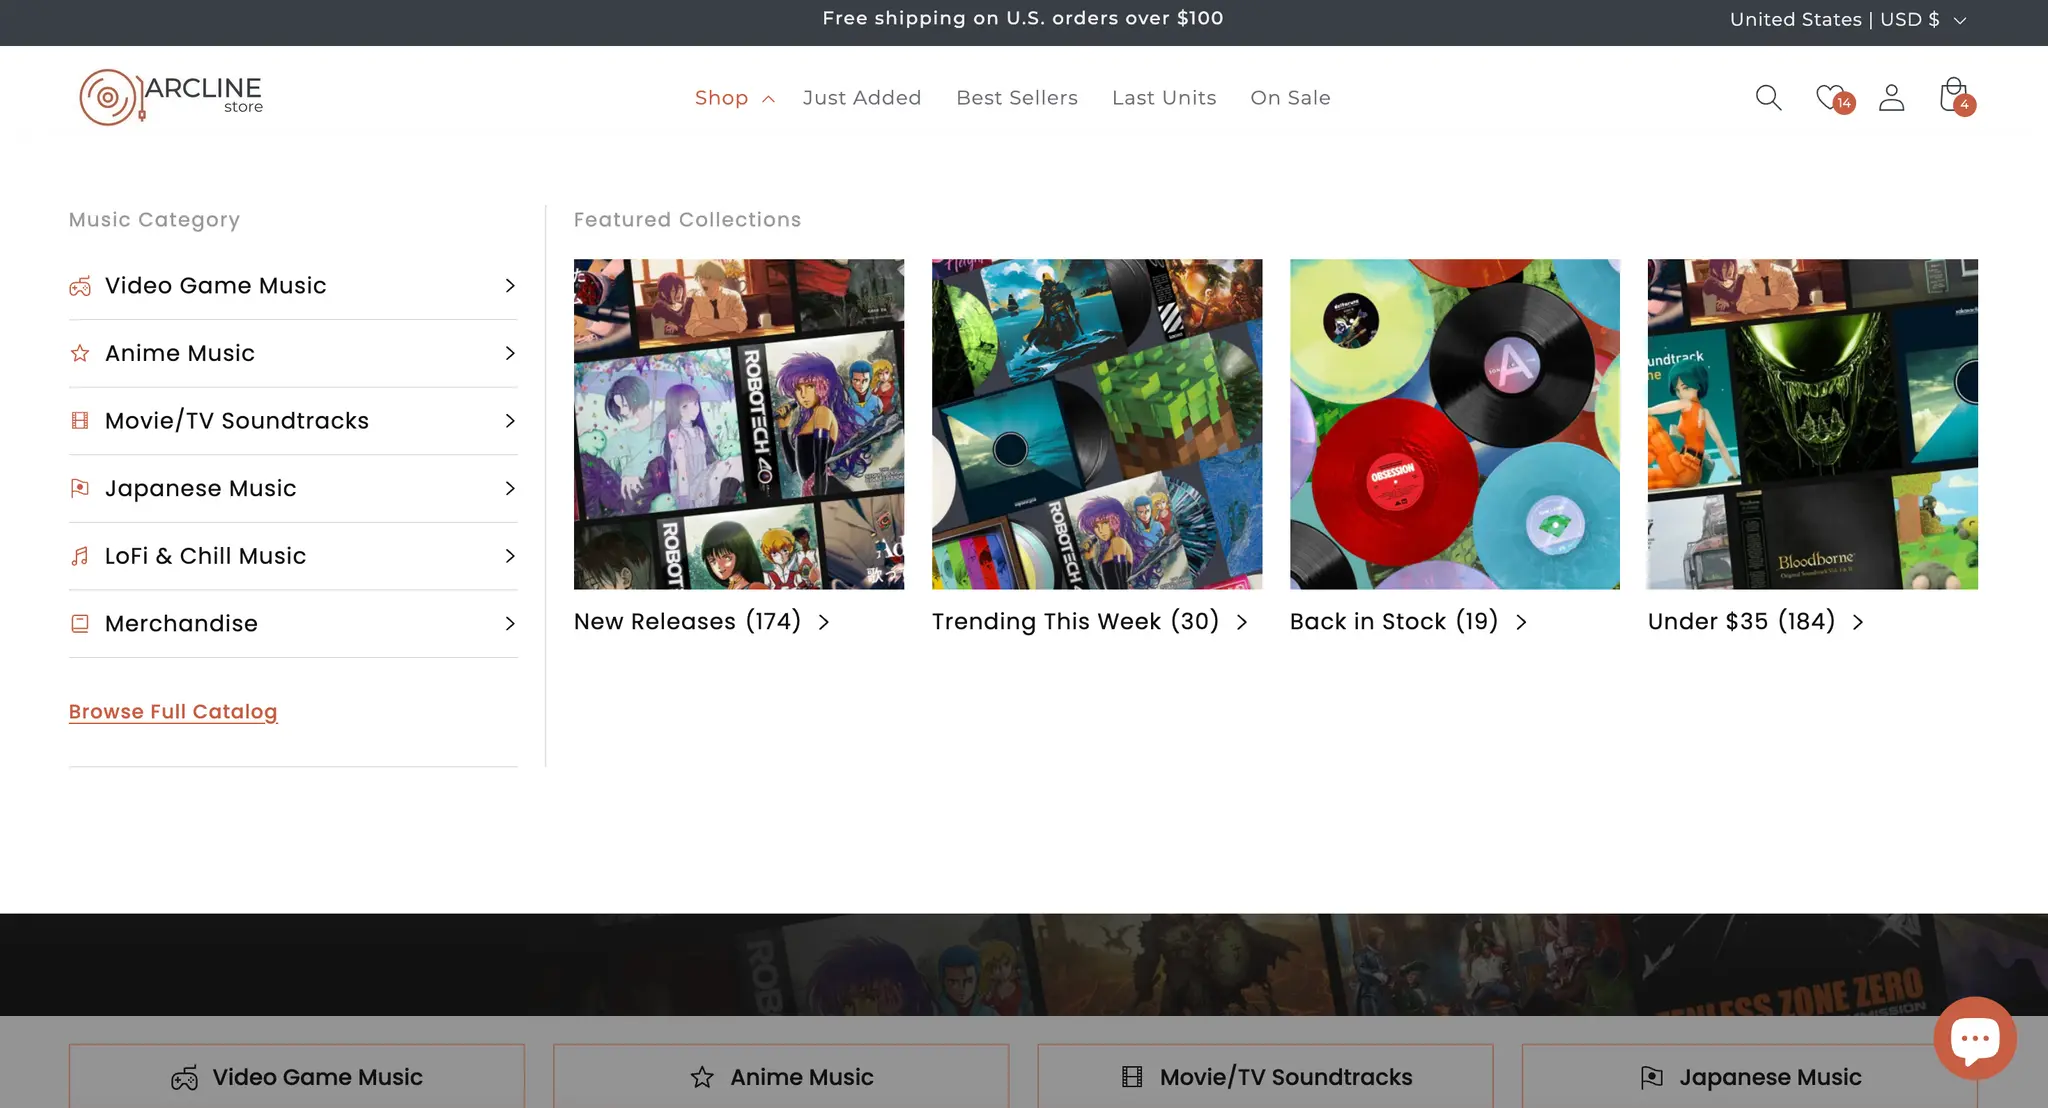
Task: Expand Video Game Music chevron arrow
Action: (x=510, y=286)
